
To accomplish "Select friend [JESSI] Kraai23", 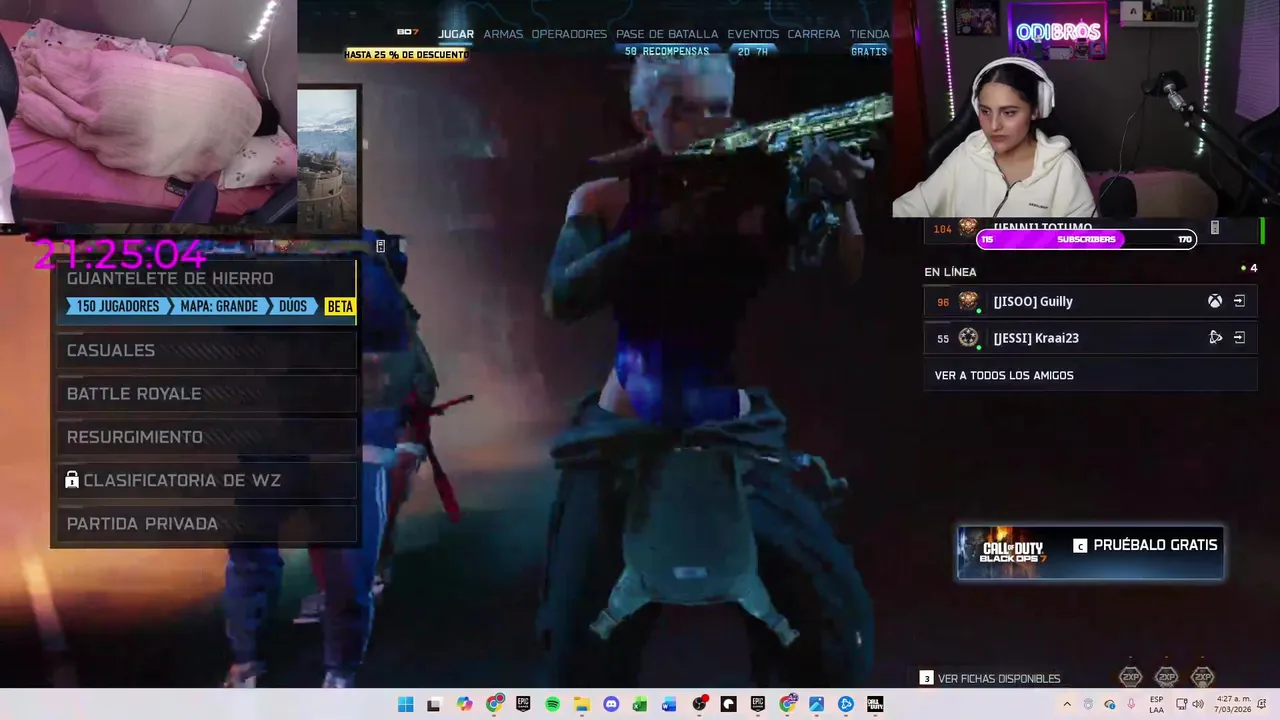I will point(1090,338).
